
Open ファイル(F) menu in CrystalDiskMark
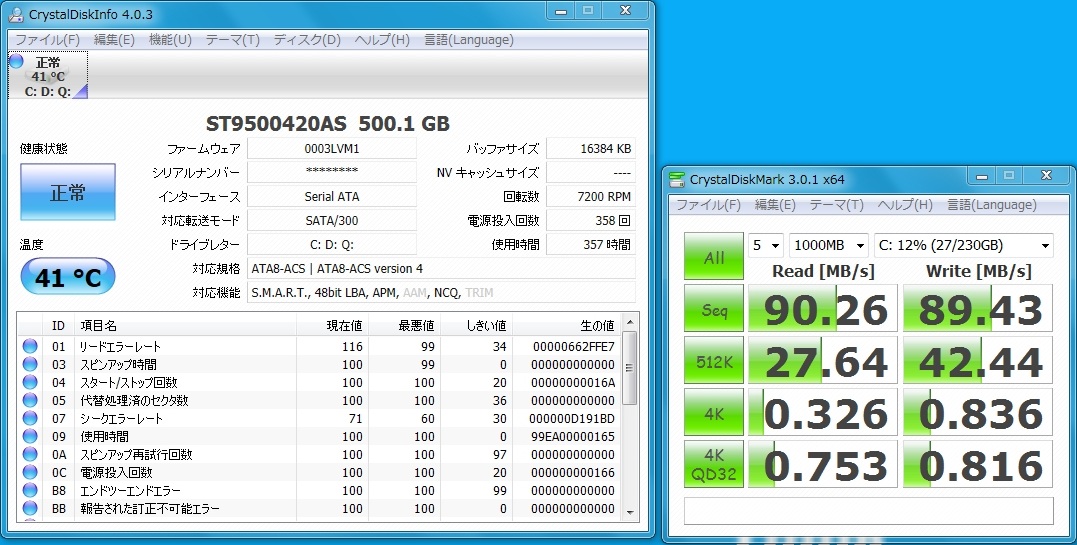(x=708, y=205)
